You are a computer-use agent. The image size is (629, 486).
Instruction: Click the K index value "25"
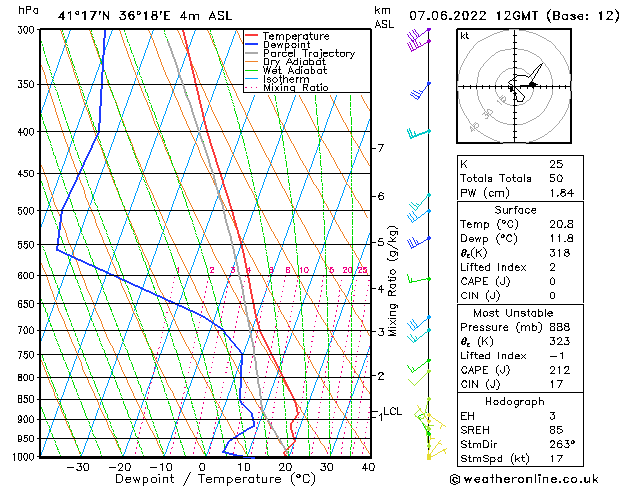556,164
